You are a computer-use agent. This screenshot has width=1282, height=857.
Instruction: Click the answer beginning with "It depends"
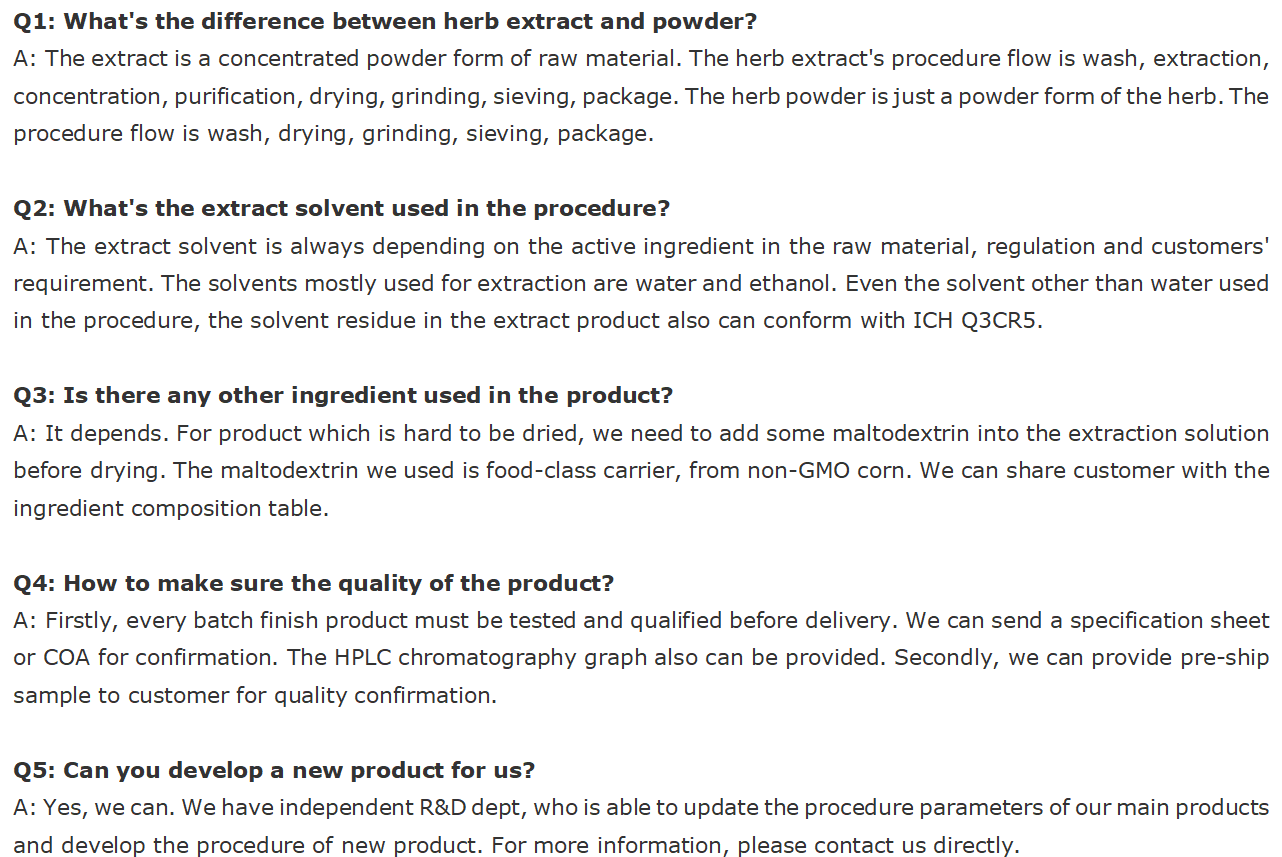(x=640, y=471)
